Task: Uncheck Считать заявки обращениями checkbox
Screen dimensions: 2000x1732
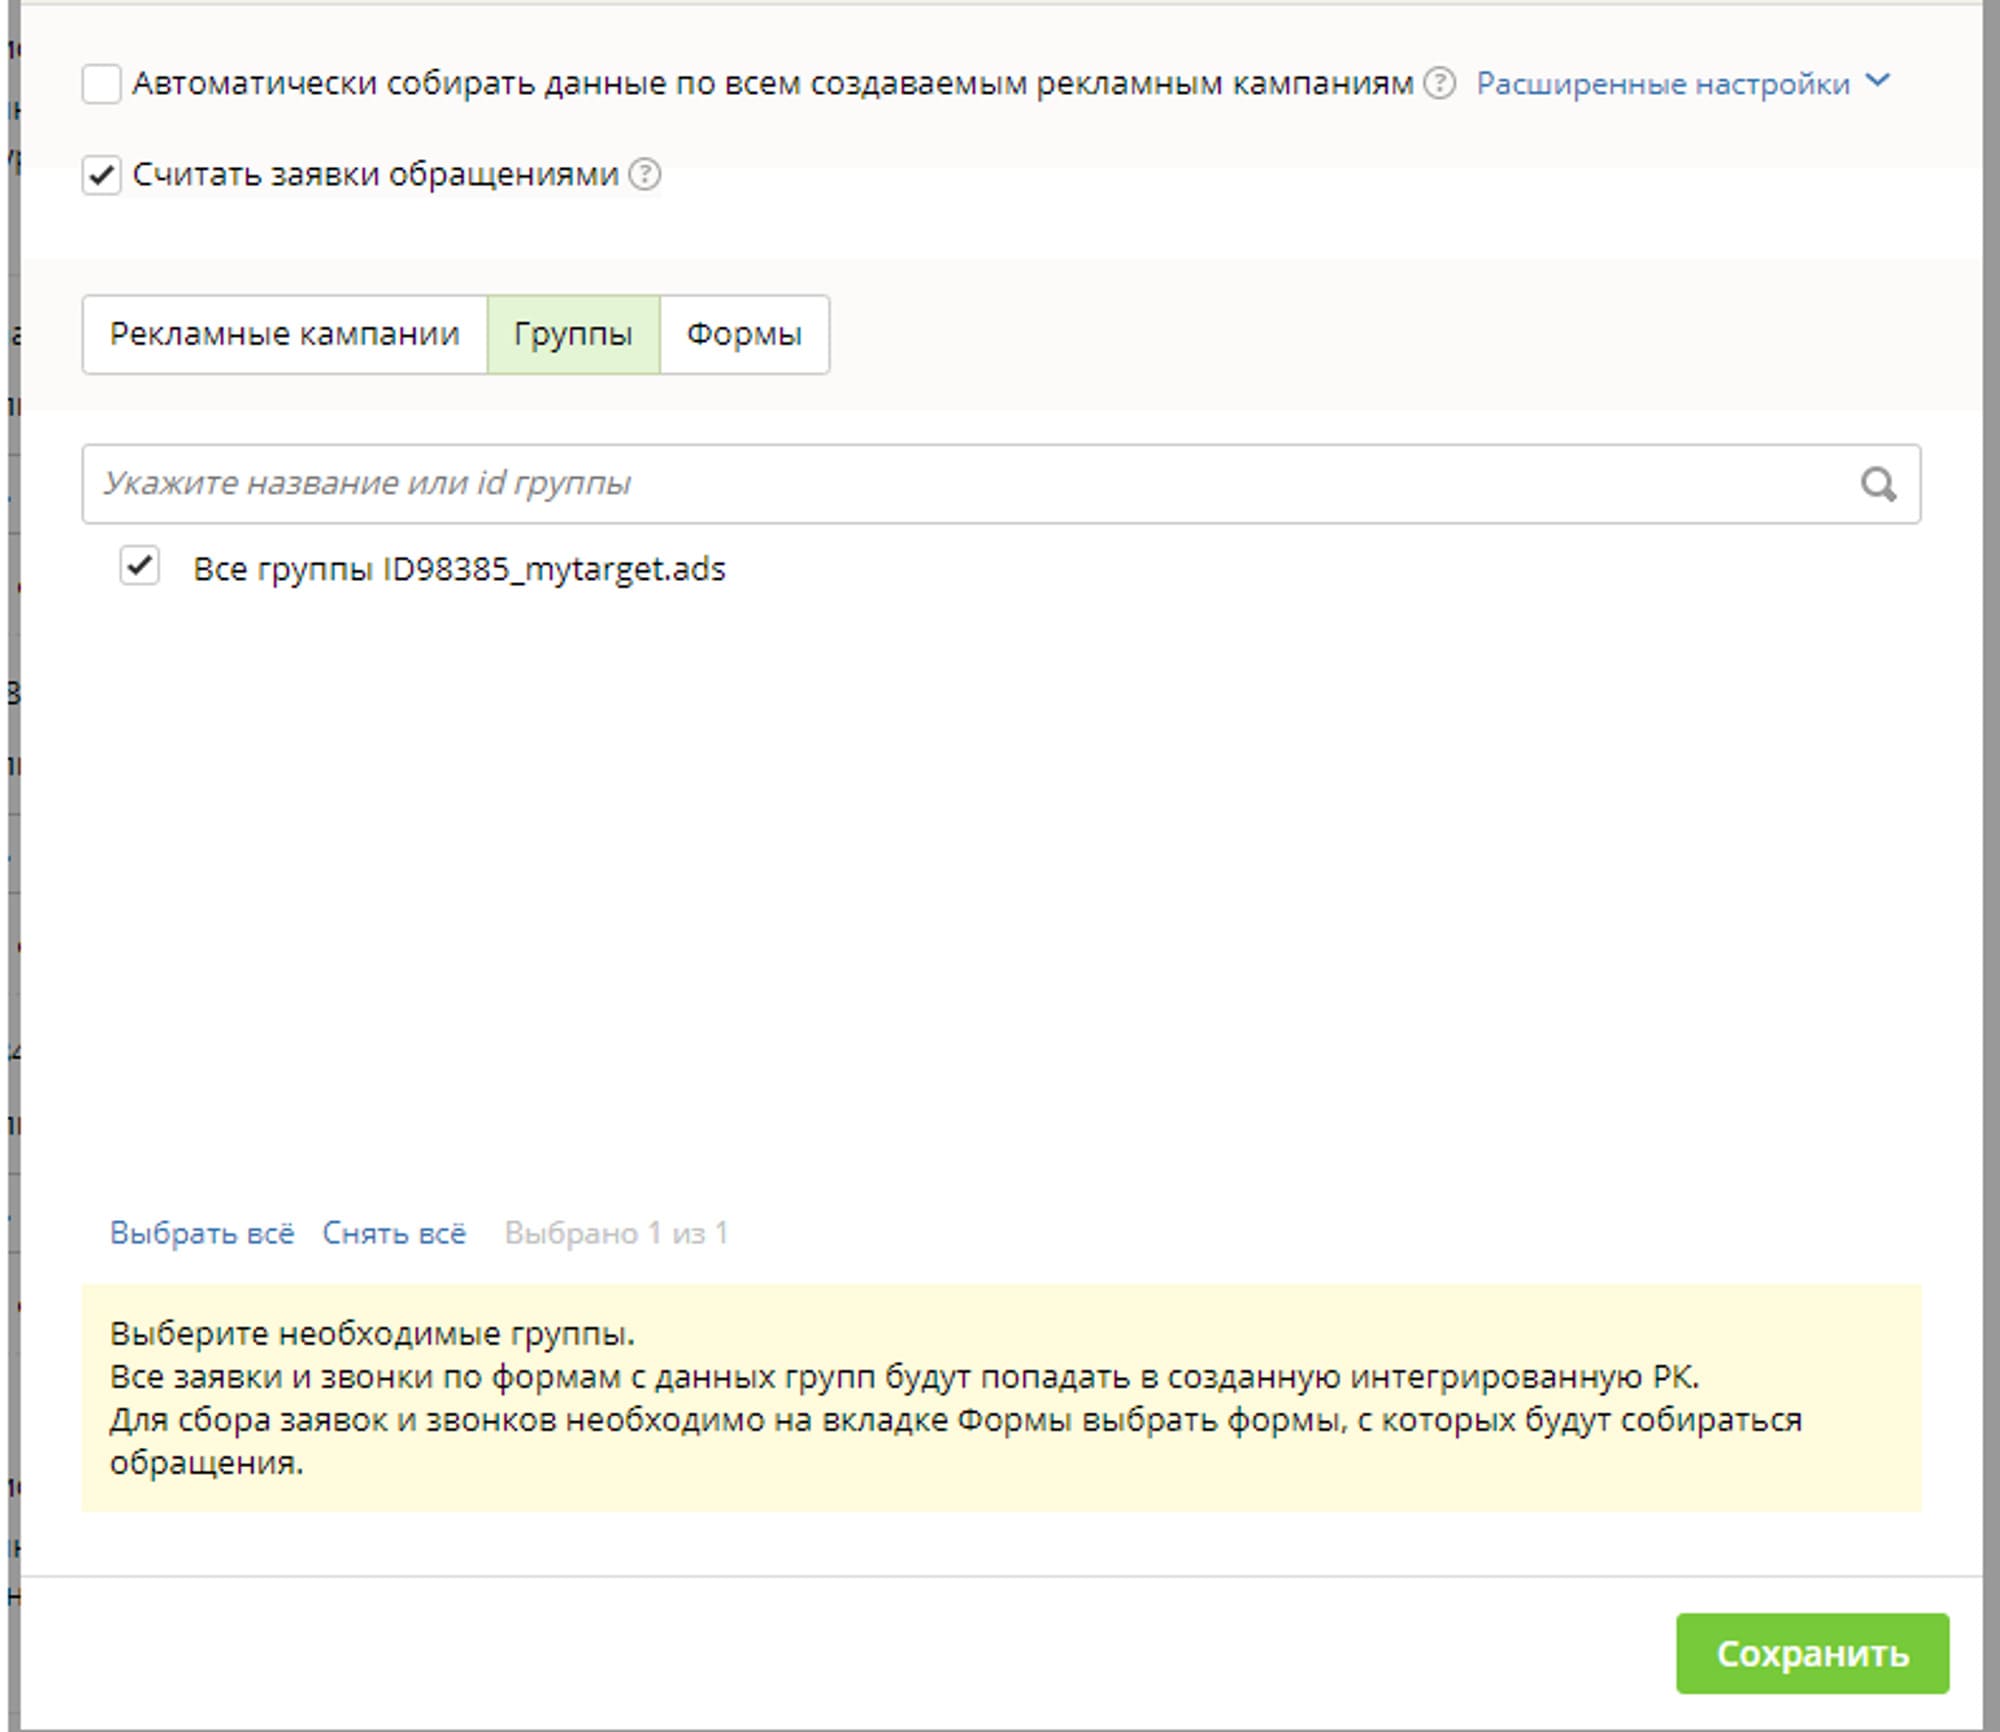Action: click(102, 175)
